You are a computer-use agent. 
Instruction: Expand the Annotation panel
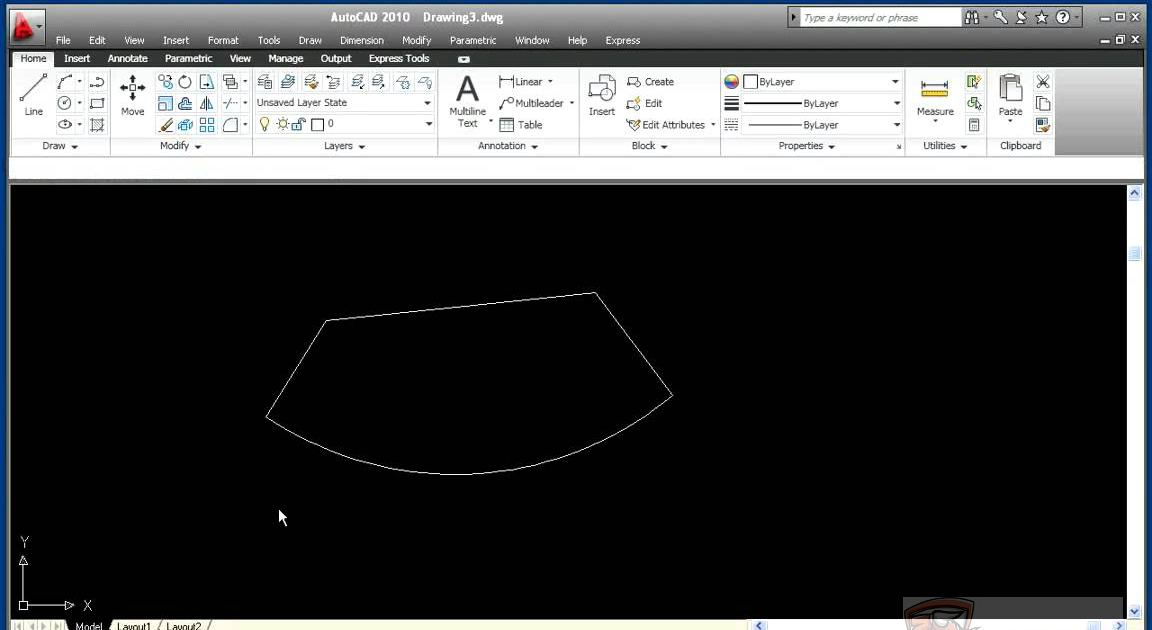click(x=508, y=146)
